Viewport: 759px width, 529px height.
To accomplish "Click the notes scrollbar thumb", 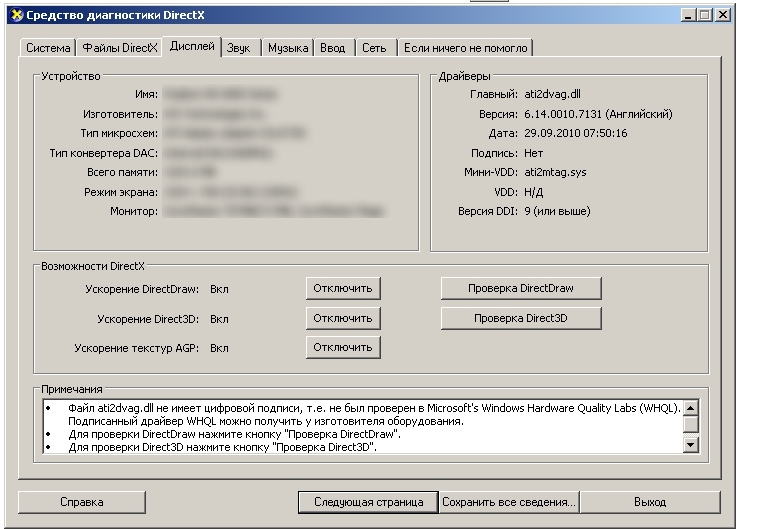I will pyautogui.click(x=691, y=424).
